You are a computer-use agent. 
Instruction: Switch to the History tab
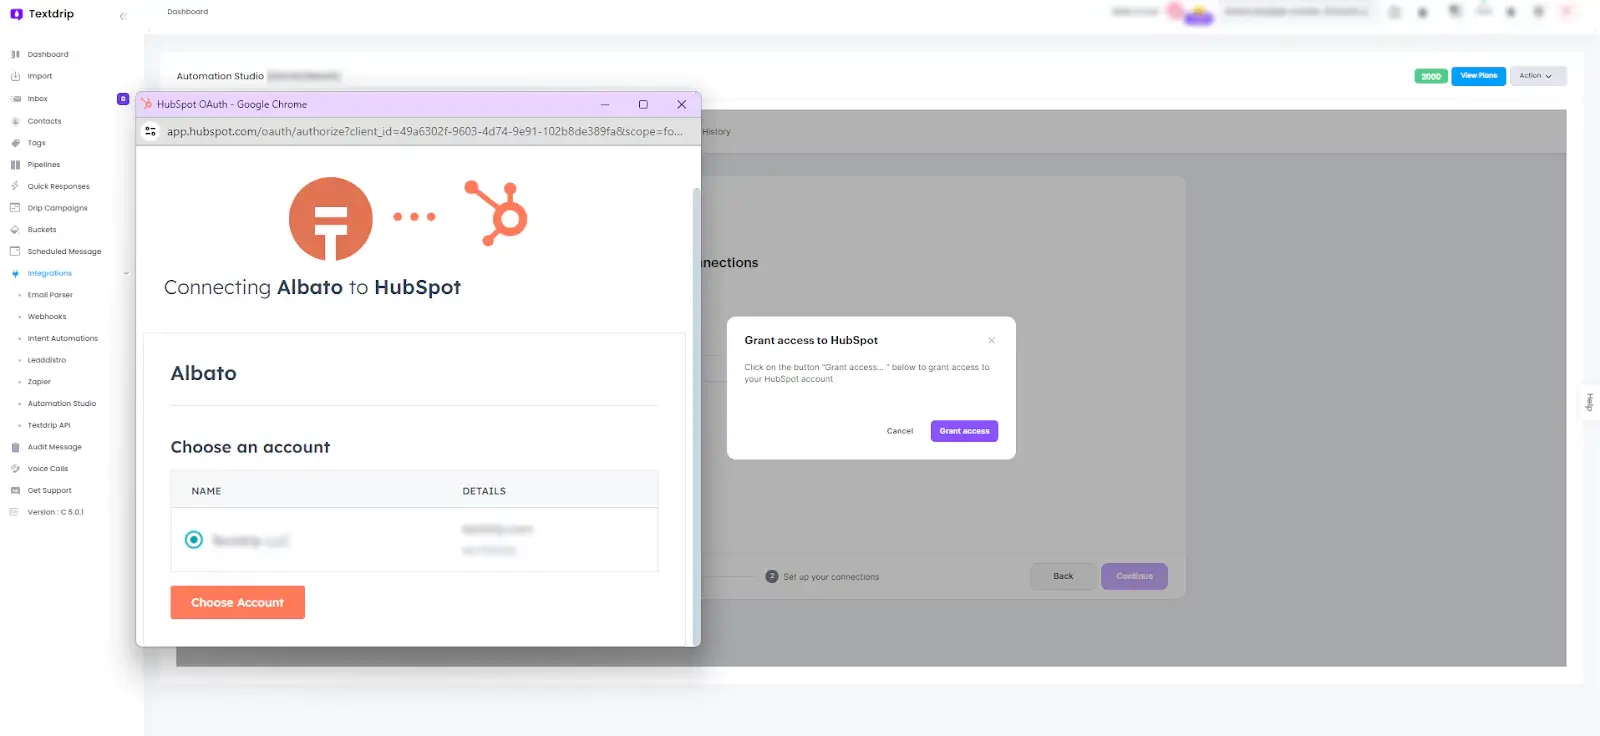coord(716,132)
